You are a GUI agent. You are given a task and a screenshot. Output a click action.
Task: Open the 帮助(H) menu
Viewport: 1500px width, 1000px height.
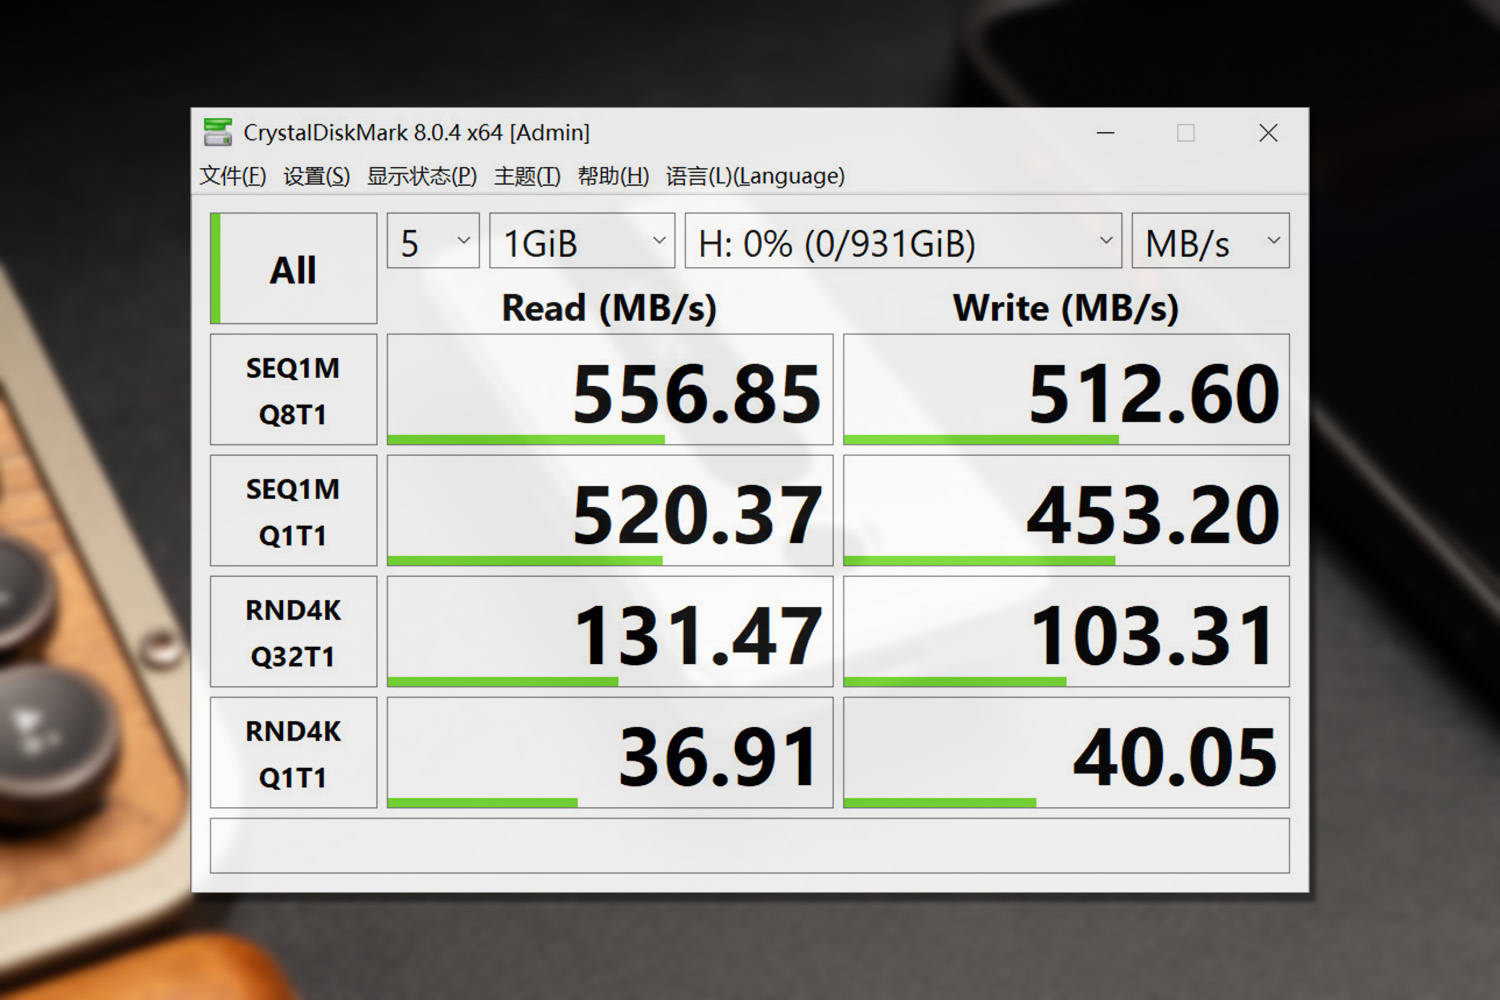click(613, 176)
